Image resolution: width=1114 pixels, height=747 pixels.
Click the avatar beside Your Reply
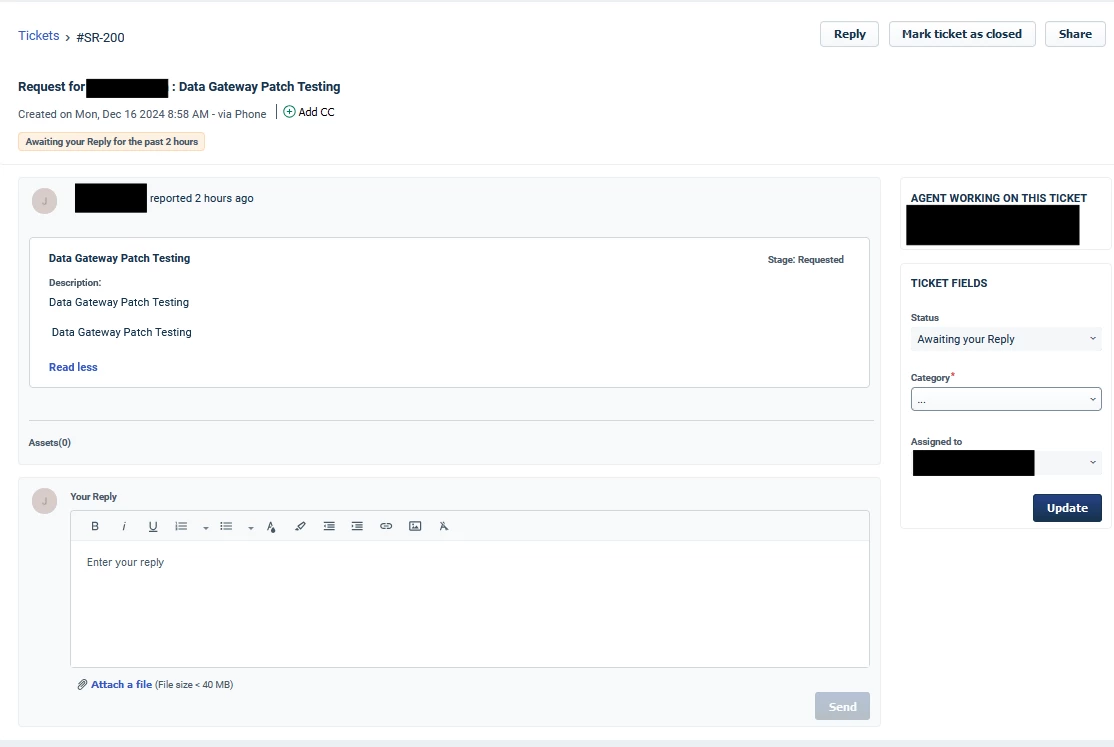44,501
